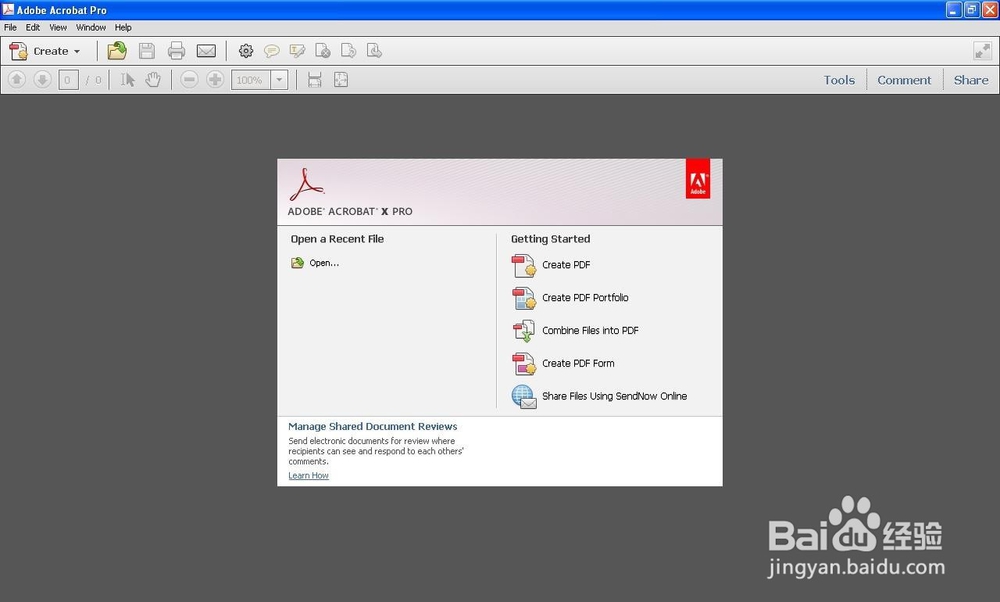
Task: Open the Tools pane
Action: 839,80
